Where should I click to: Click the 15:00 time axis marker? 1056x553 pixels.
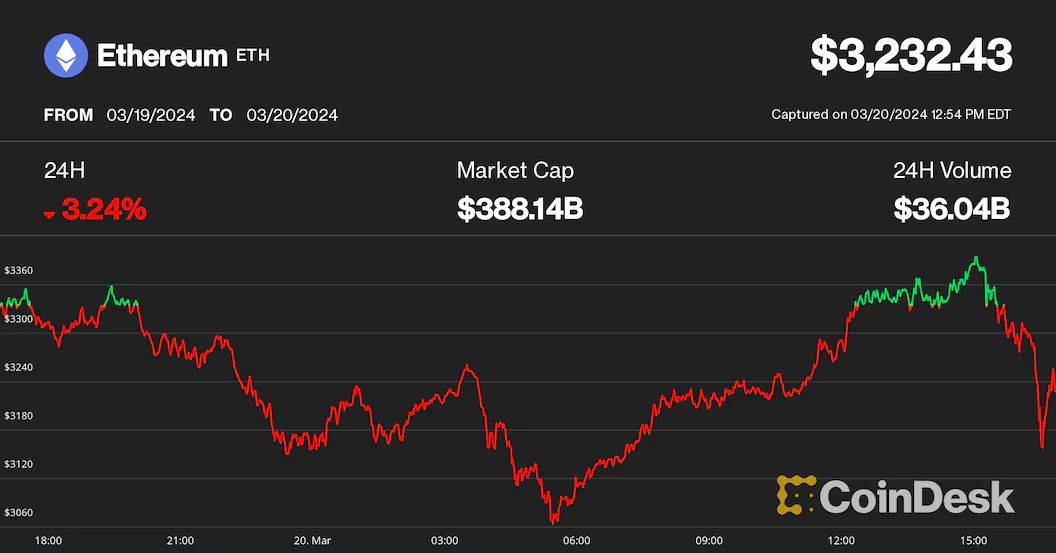click(974, 541)
